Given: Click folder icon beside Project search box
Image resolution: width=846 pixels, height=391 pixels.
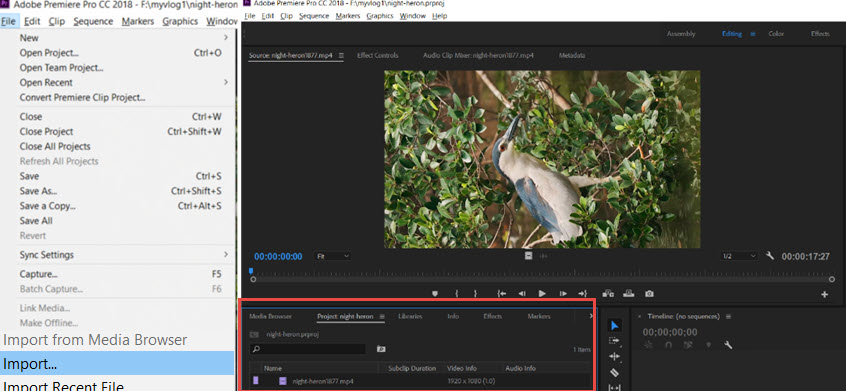Looking at the screenshot, I should (381, 349).
